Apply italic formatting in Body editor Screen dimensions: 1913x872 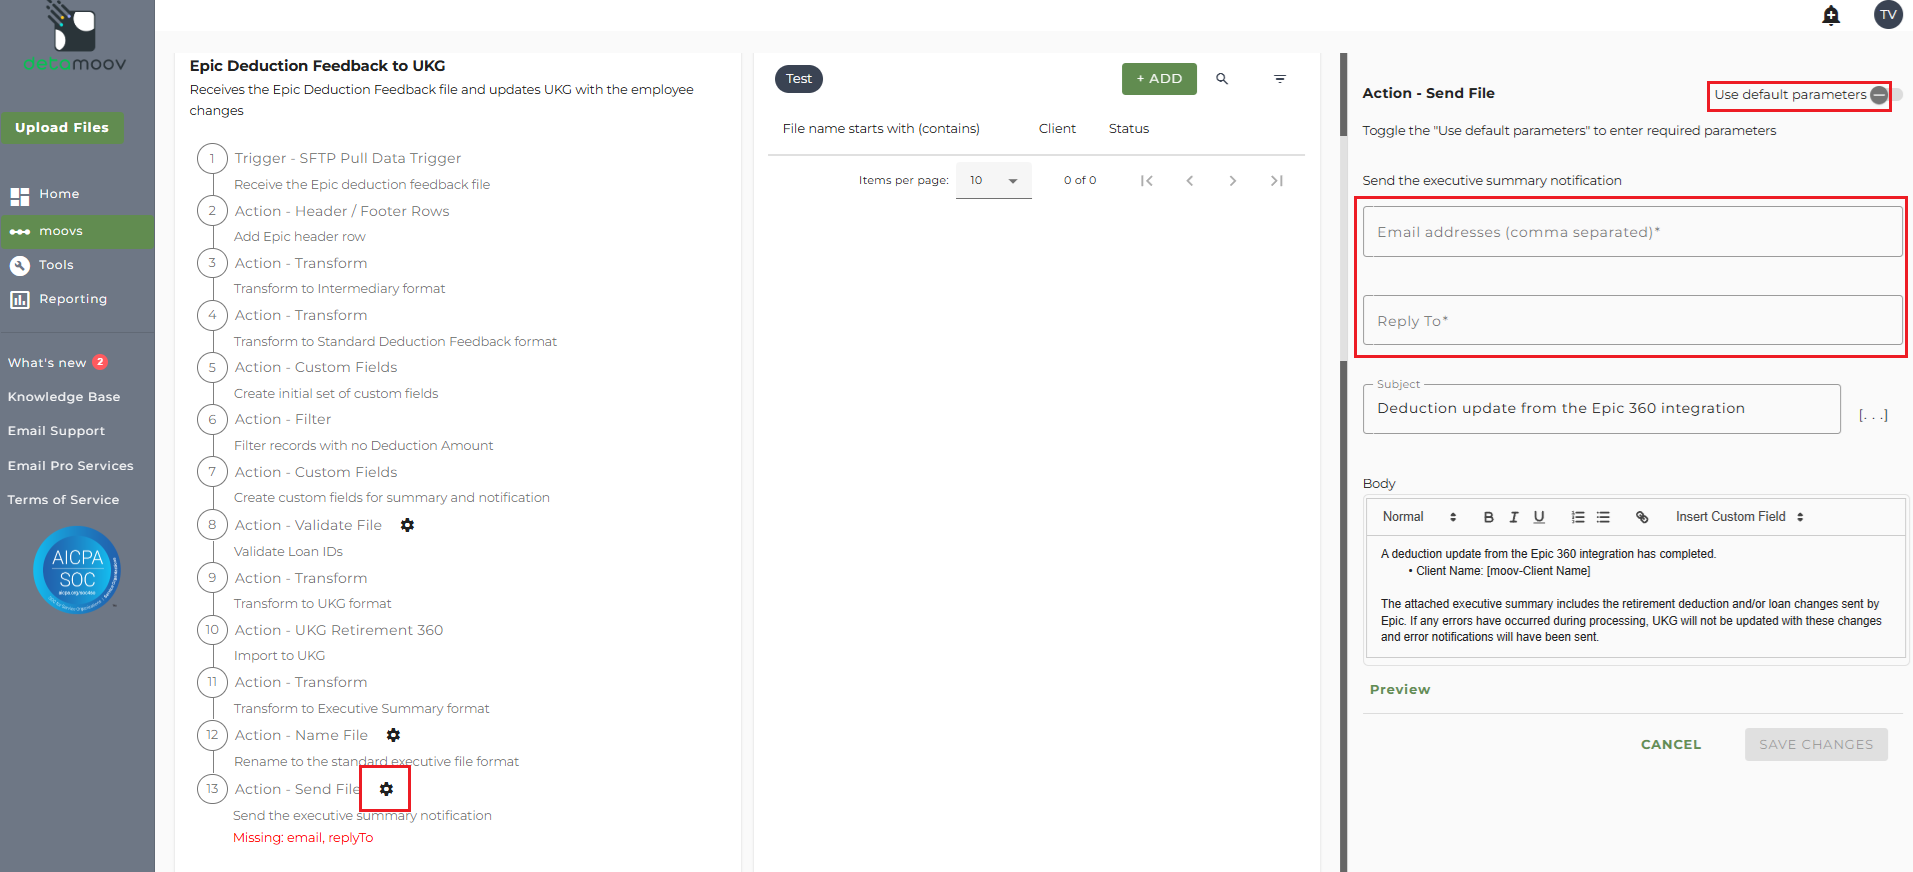[1514, 517]
